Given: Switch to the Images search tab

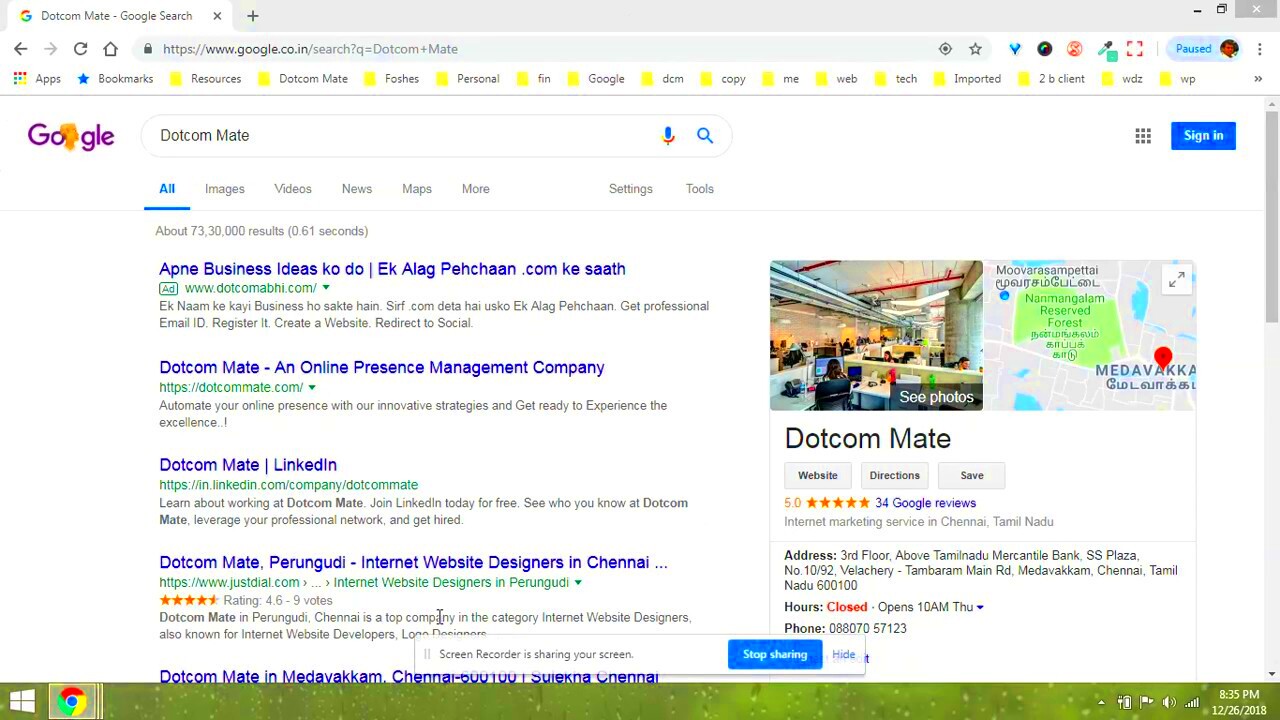Looking at the screenshot, I should [x=225, y=188].
